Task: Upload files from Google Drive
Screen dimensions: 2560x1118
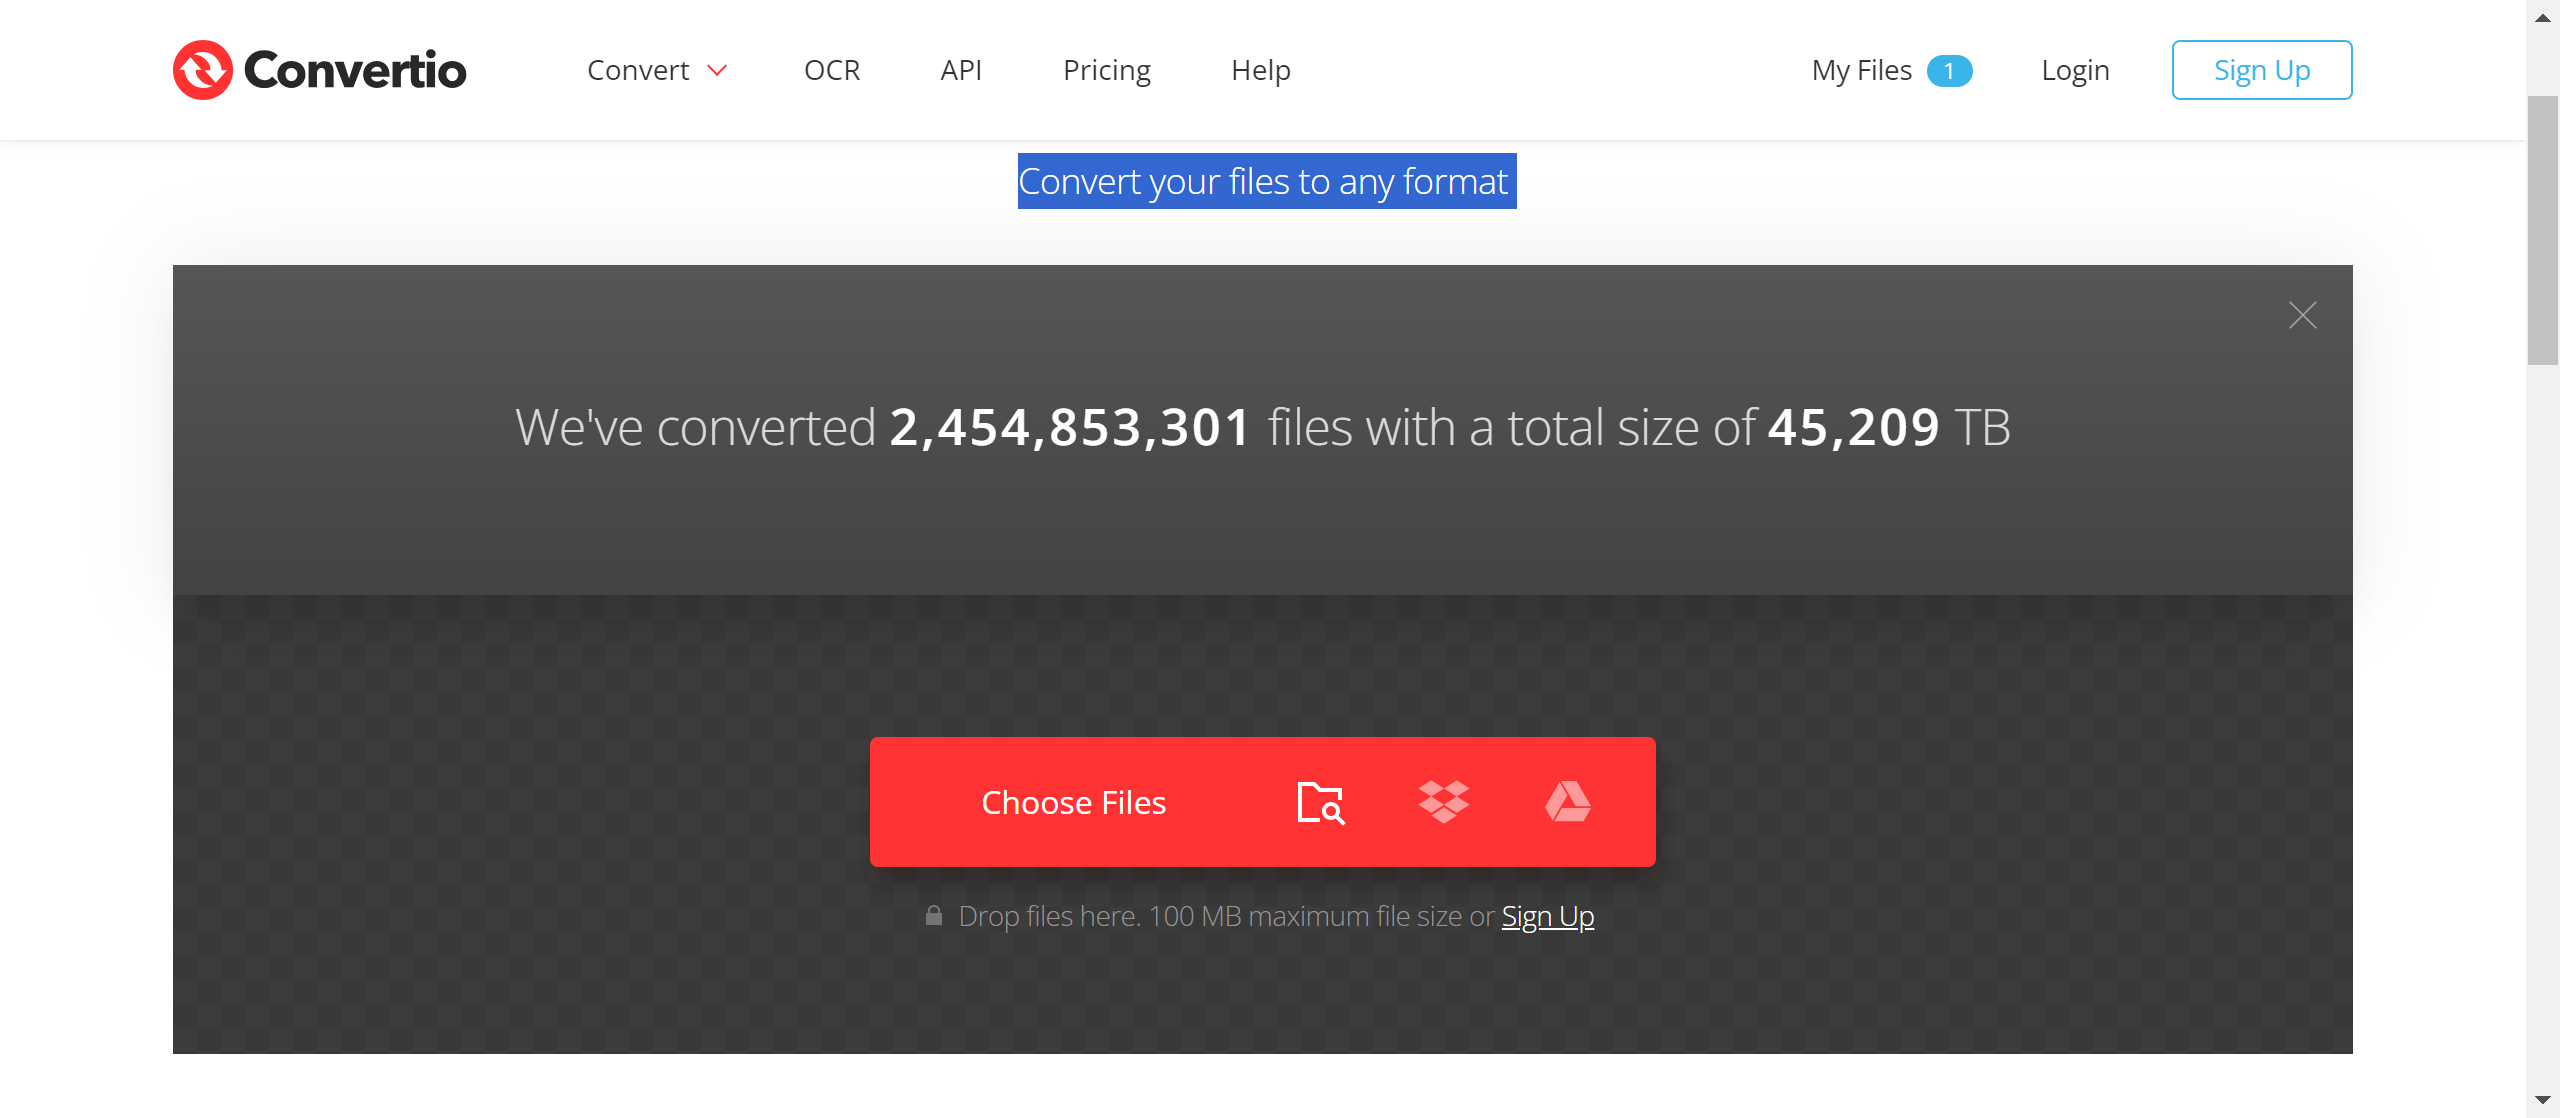Action: [x=1569, y=801]
